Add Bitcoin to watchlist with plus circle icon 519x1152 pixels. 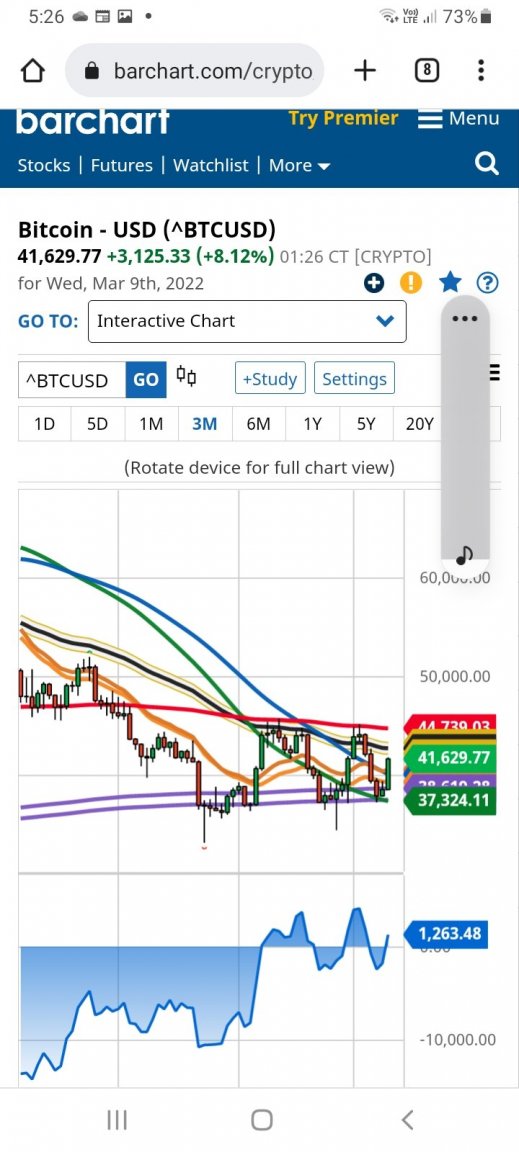(x=374, y=282)
